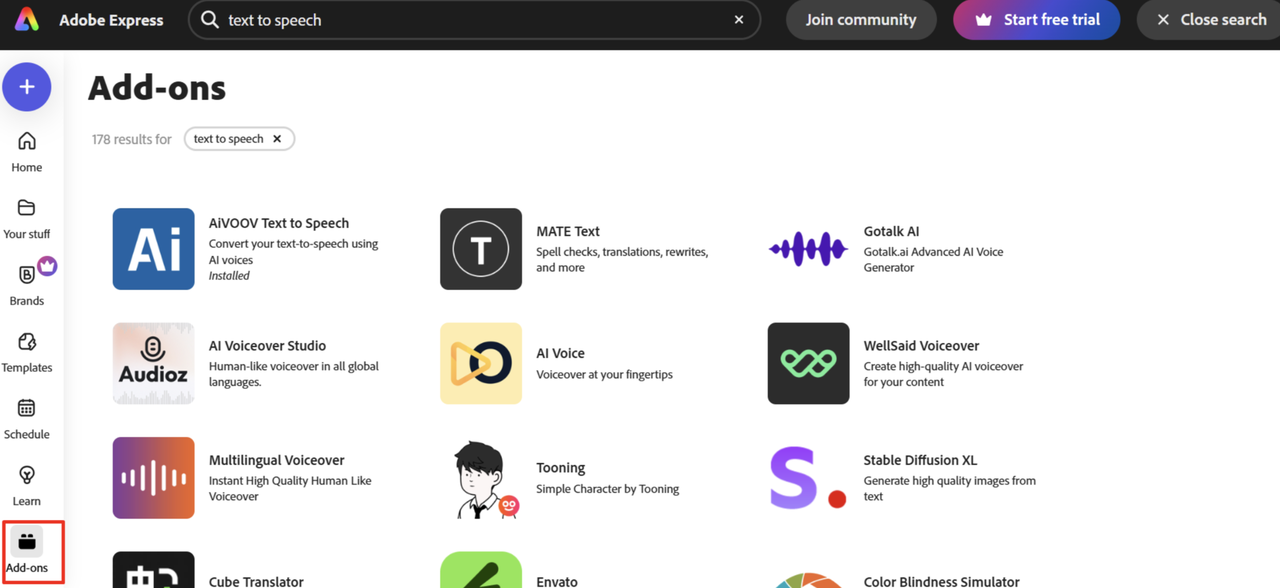
Task: Open the Color Blindness Simulator title
Action: pos(941,581)
